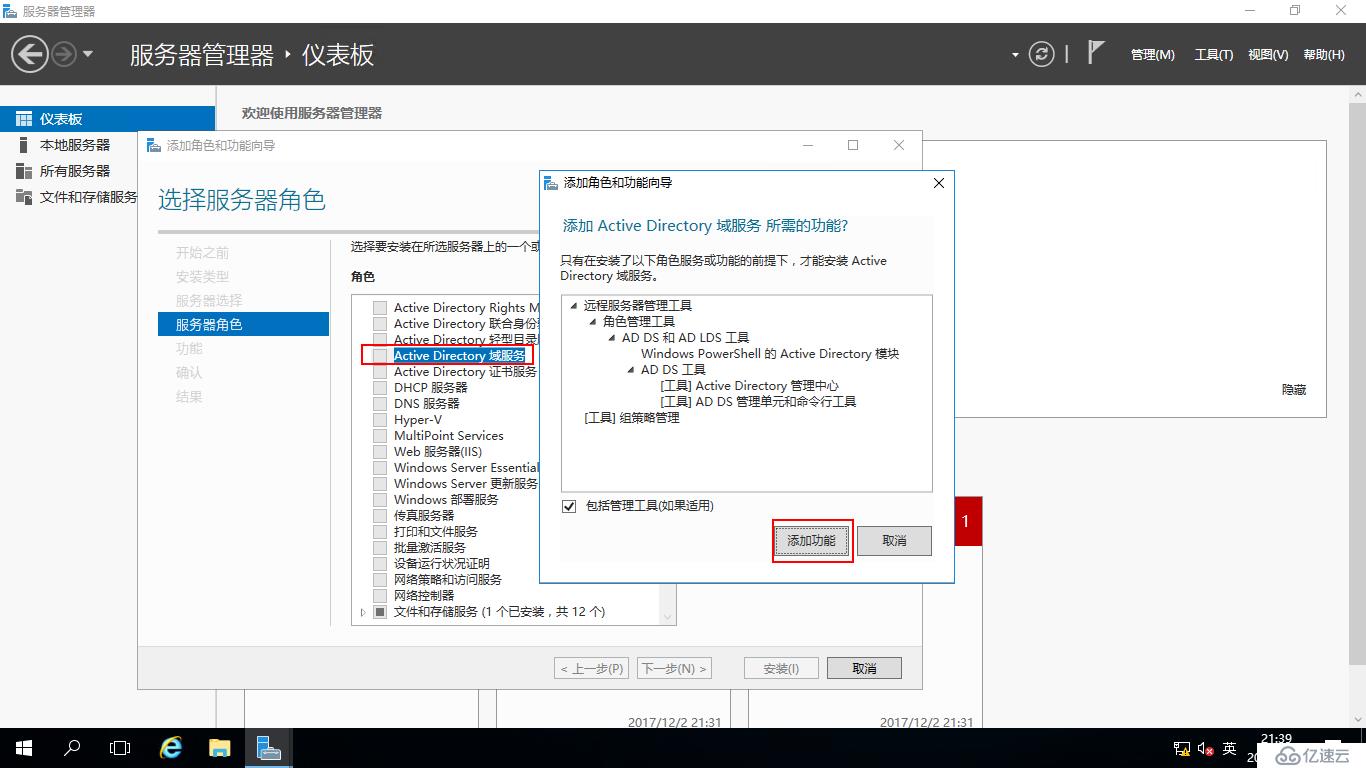Click Server Manager title bar app icon
Image resolution: width=1366 pixels, height=768 pixels.
(x=11, y=11)
